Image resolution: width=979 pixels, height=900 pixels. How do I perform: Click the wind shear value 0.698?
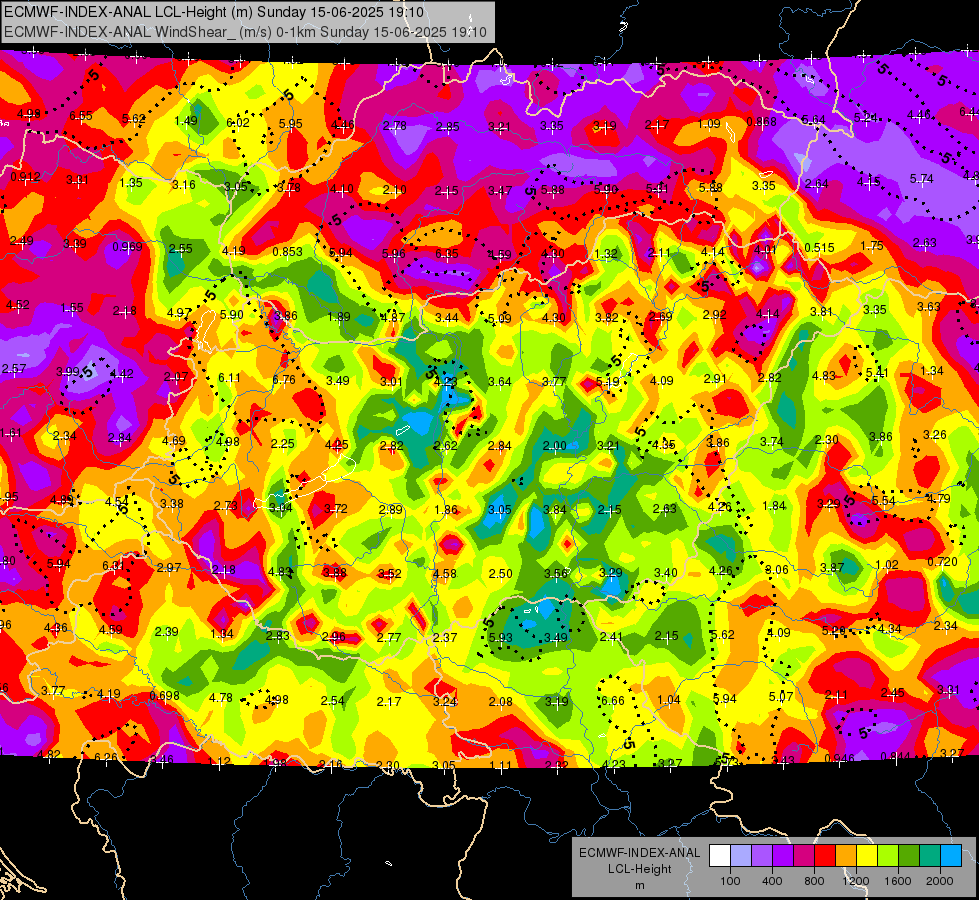tap(165, 696)
